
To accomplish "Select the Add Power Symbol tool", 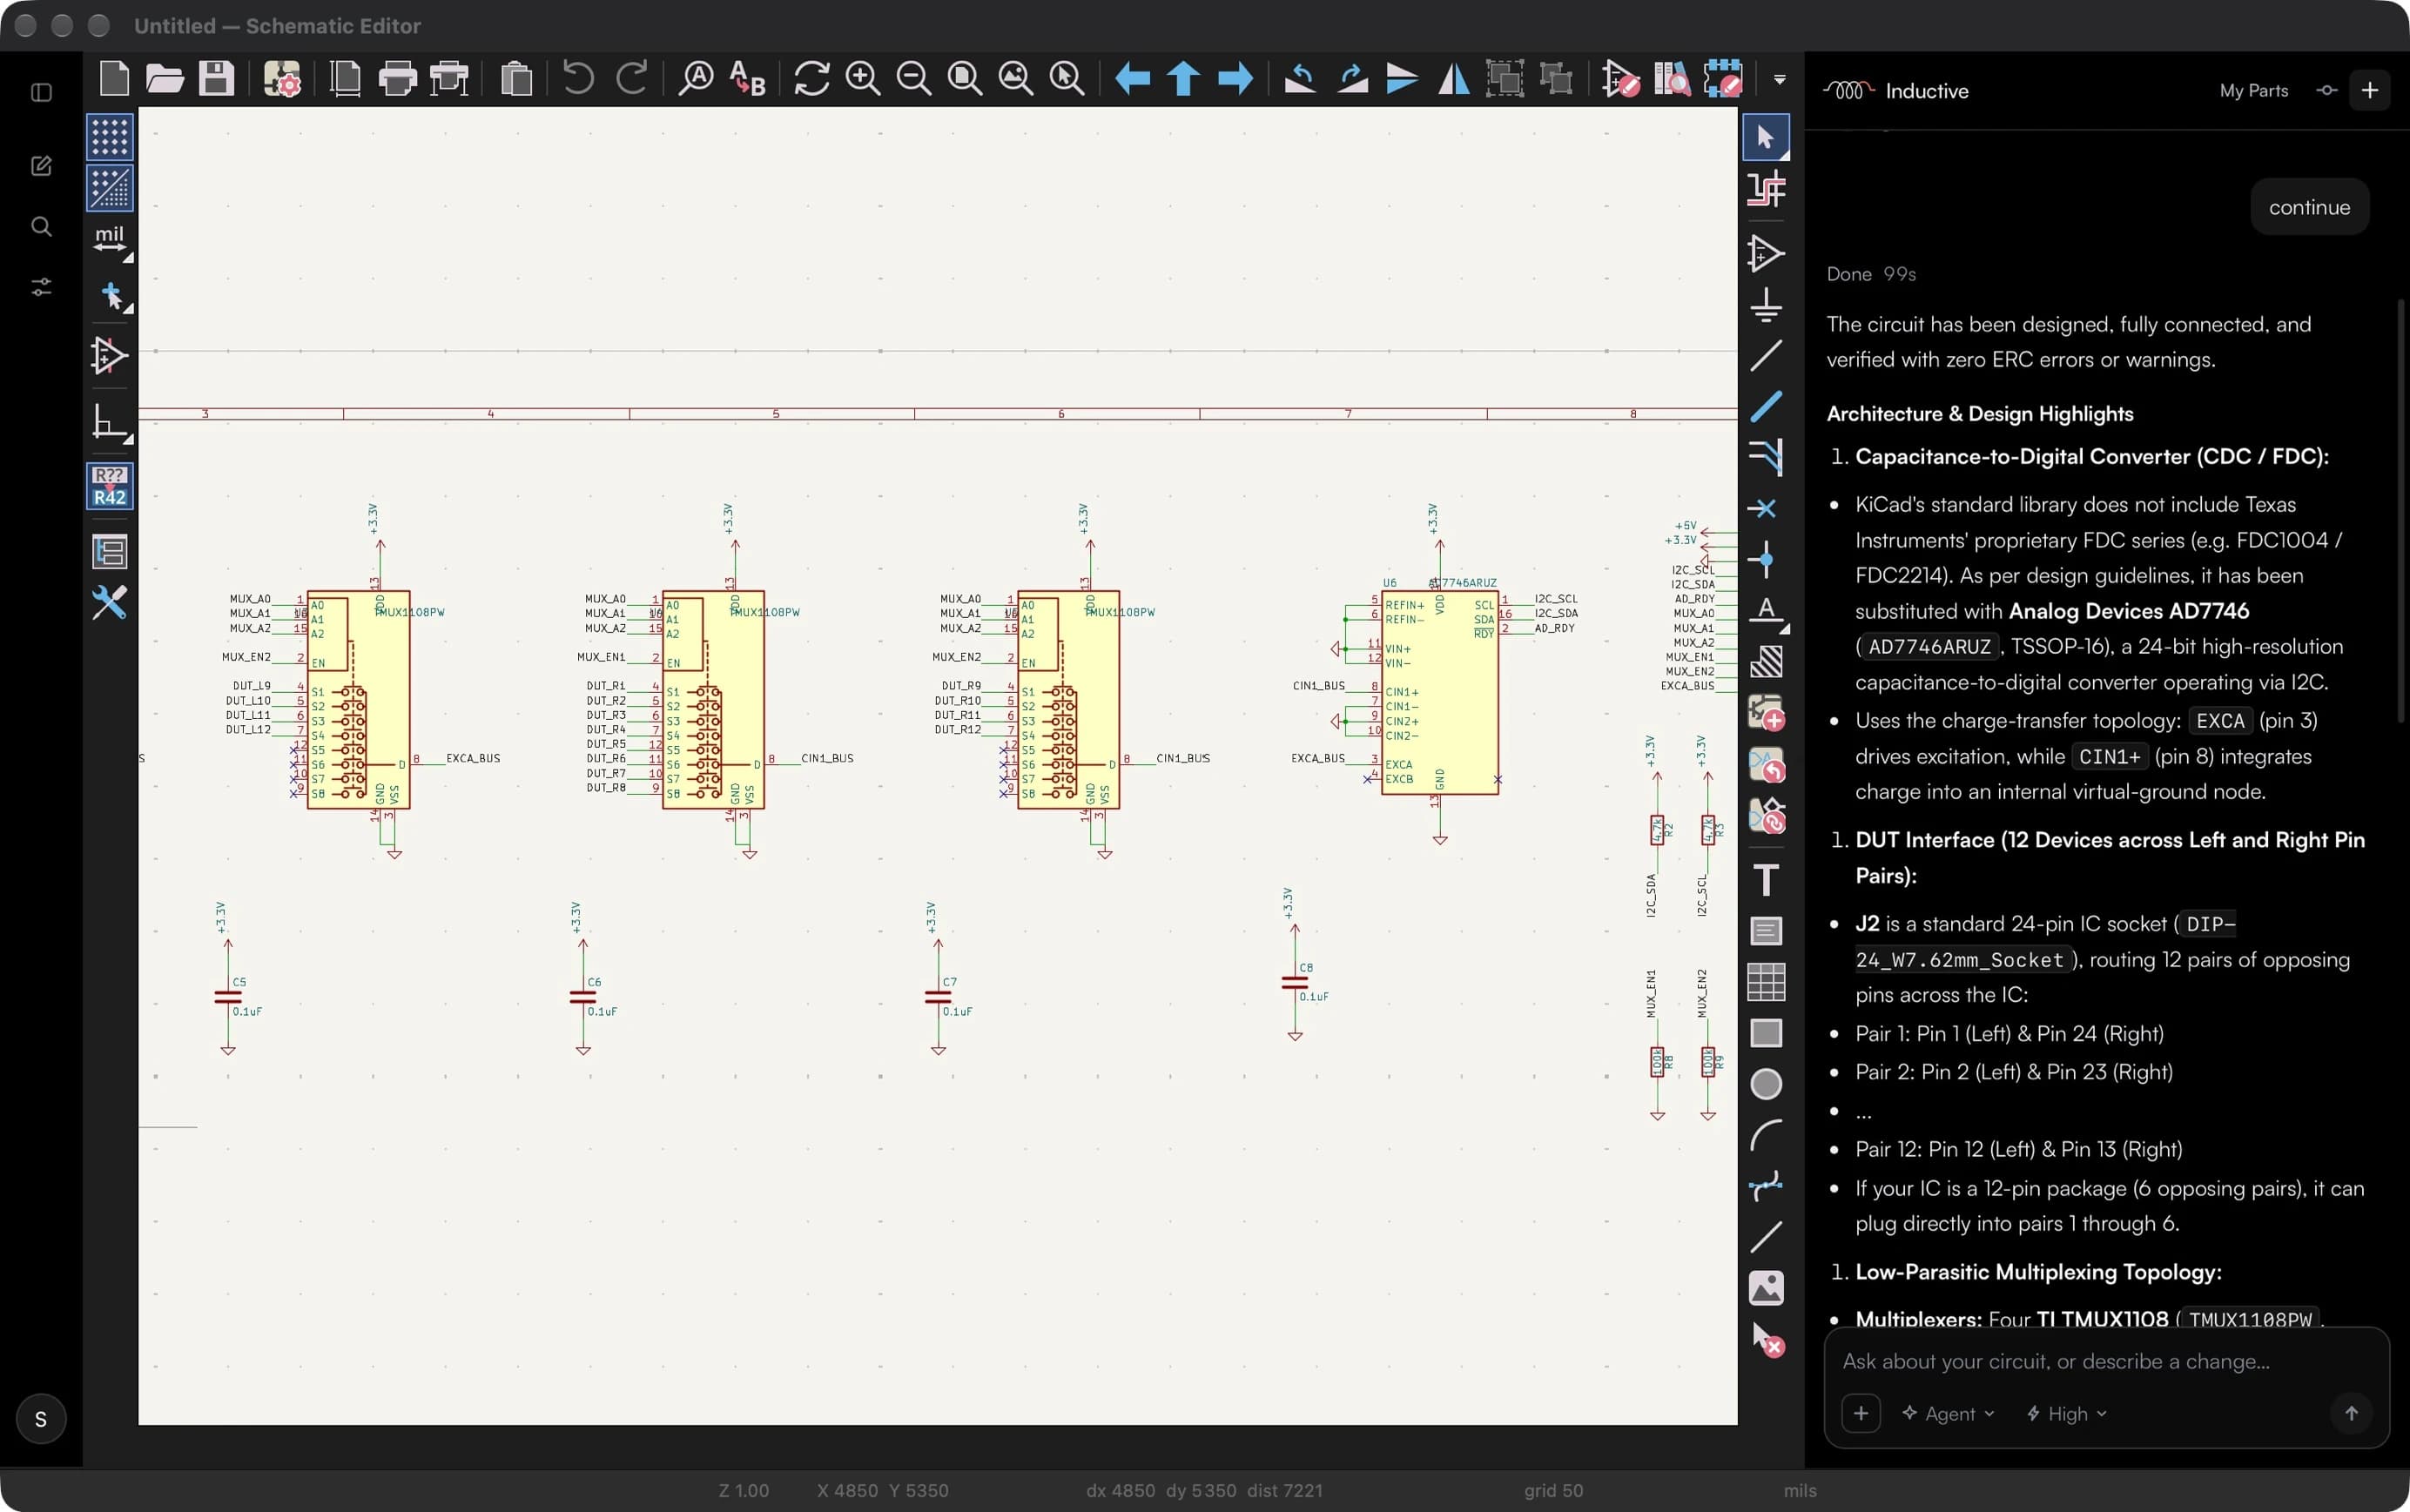I will pyautogui.click(x=1766, y=304).
